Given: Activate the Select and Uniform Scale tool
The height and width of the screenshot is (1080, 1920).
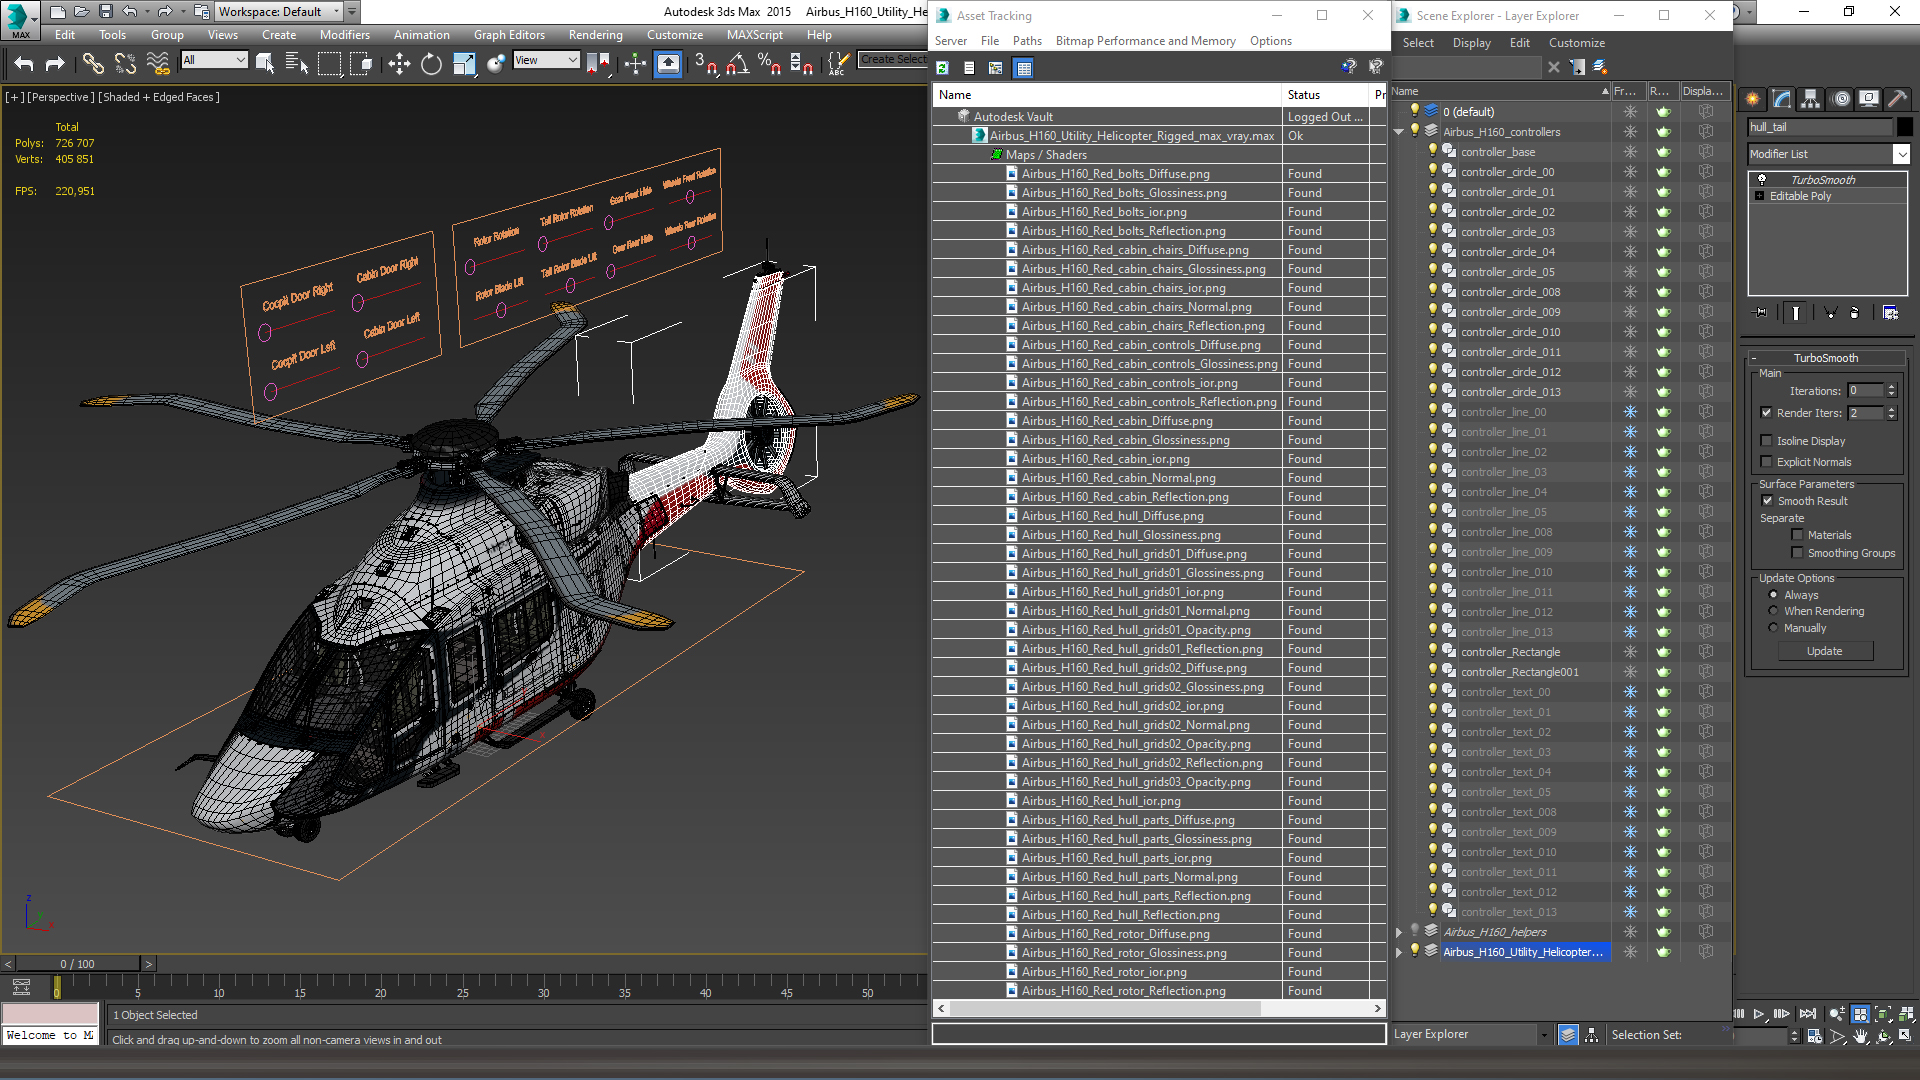Looking at the screenshot, I should (464, 64).
